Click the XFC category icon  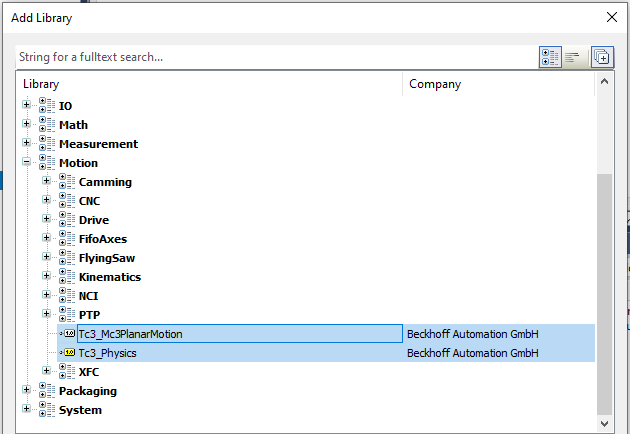tap(67, 372)
